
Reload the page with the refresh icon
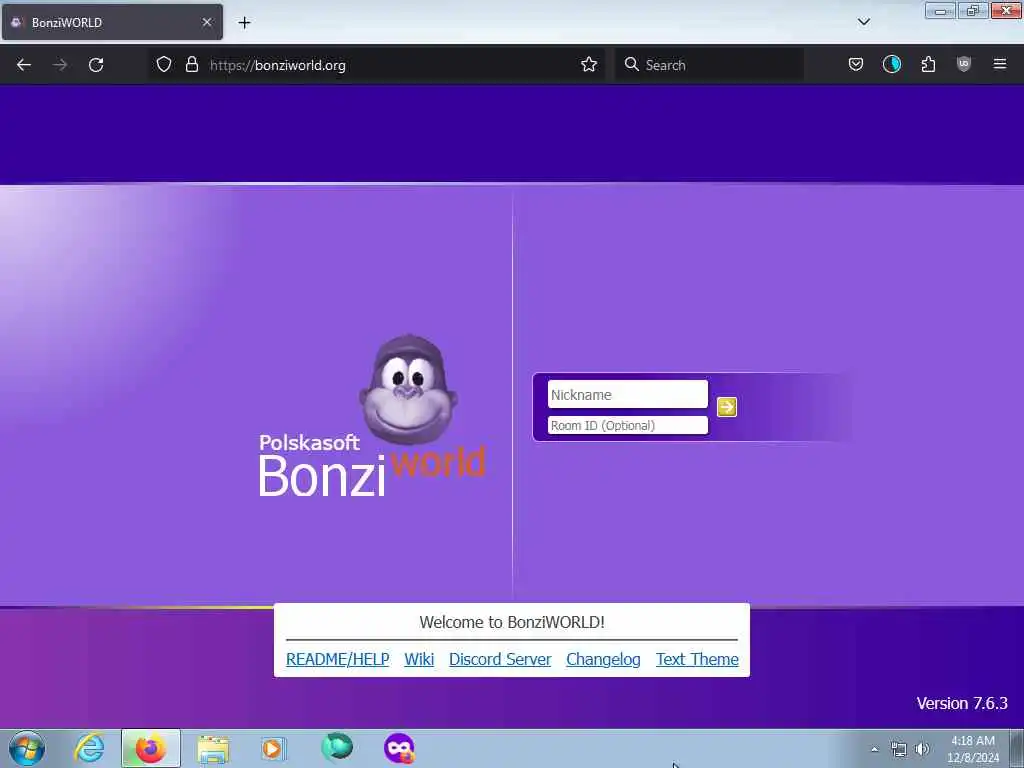(96, 65)
